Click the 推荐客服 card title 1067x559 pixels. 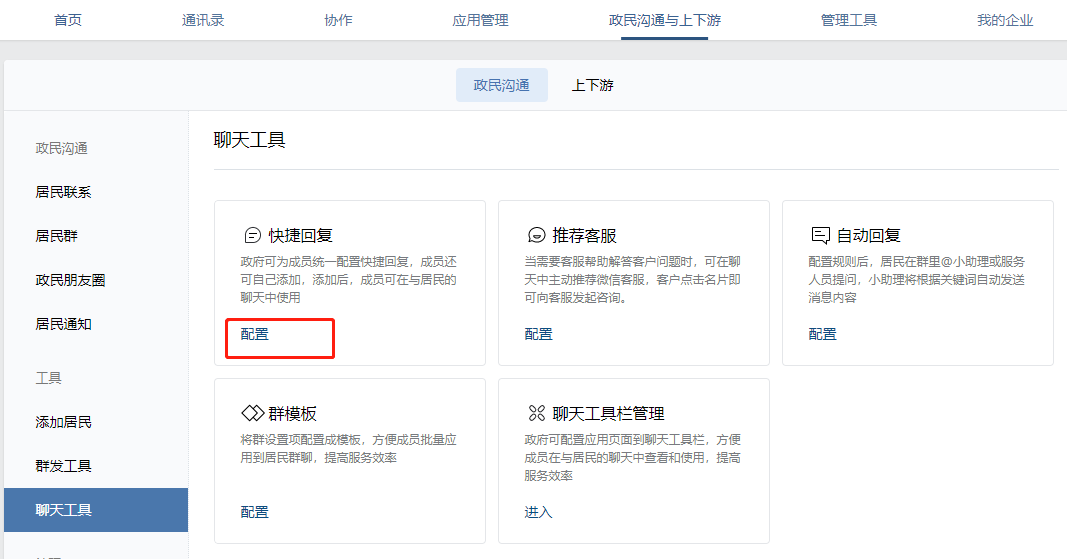(x=585, y=236)
